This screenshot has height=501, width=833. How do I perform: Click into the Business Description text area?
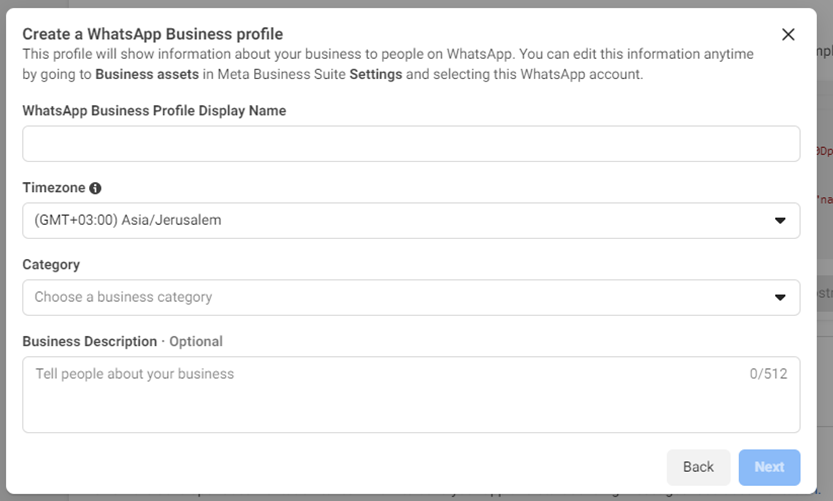tap(411, 394)
